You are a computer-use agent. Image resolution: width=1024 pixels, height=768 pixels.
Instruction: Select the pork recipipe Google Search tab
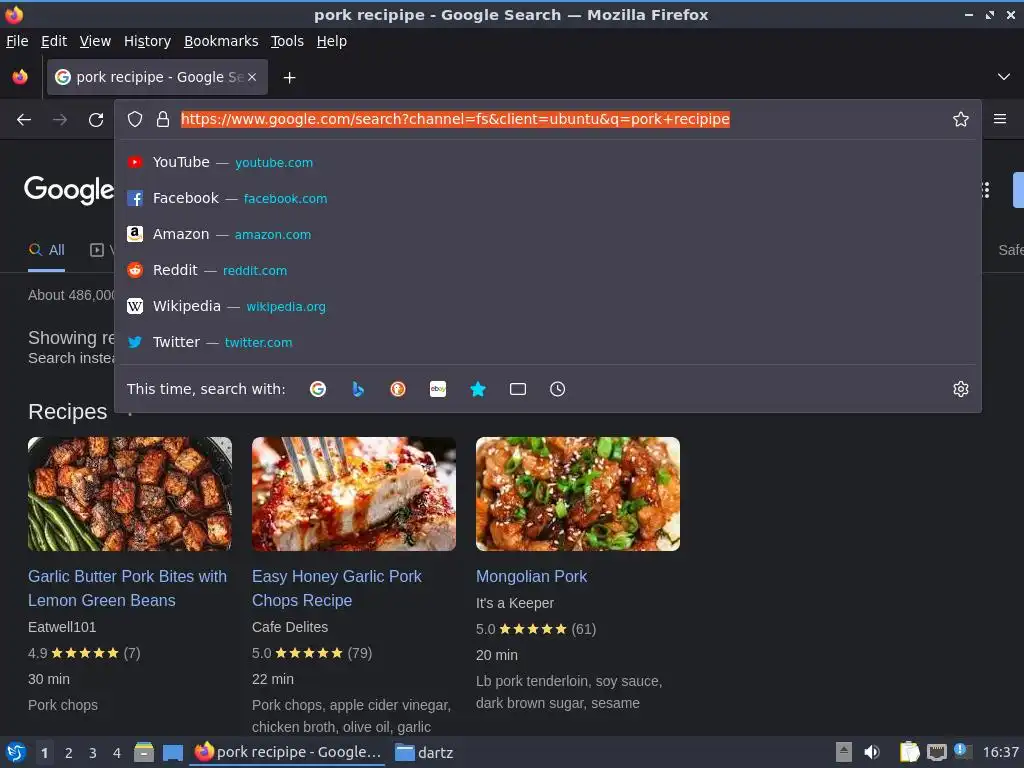[x=157, y=77]
